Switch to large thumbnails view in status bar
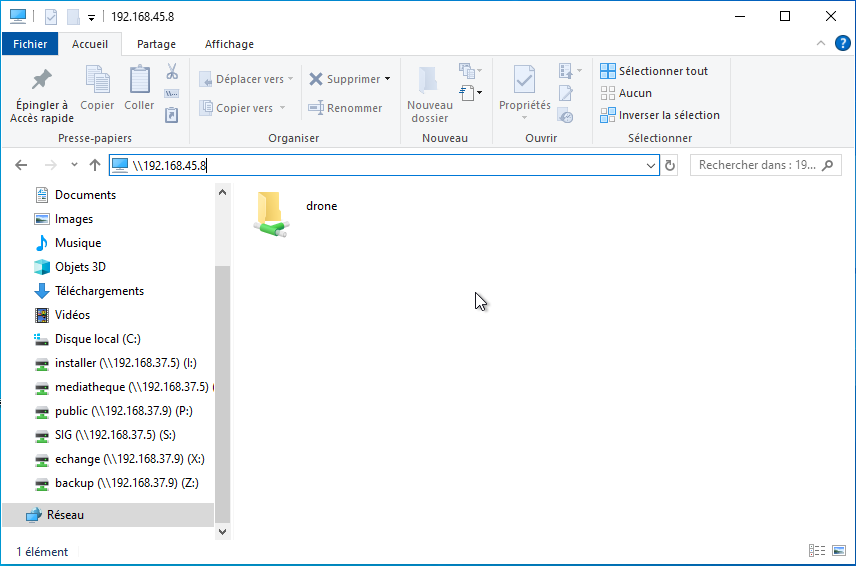856x566 pixels. coord(837,551)
